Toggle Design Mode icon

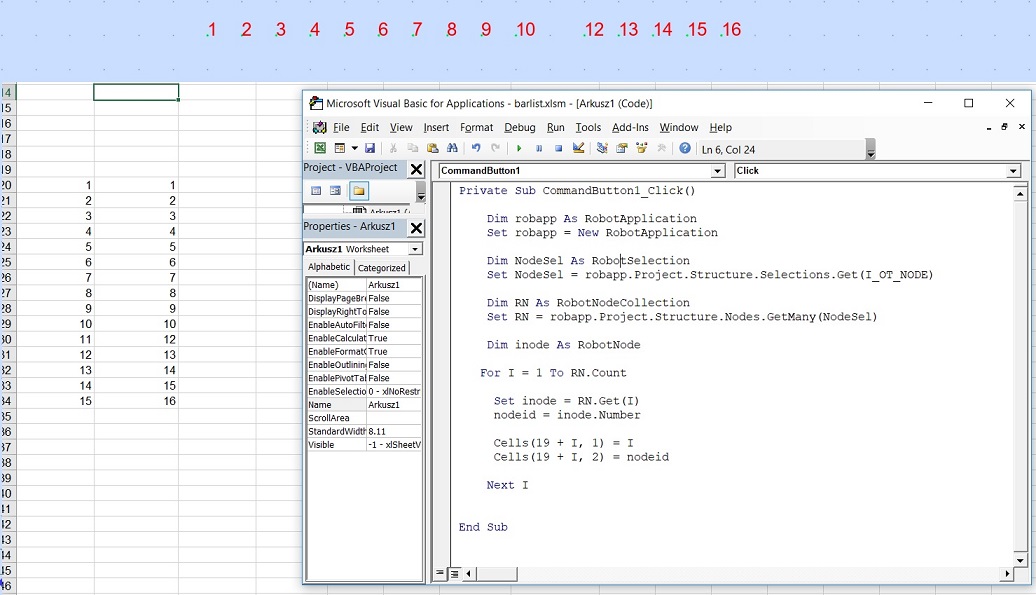(578, 149)
